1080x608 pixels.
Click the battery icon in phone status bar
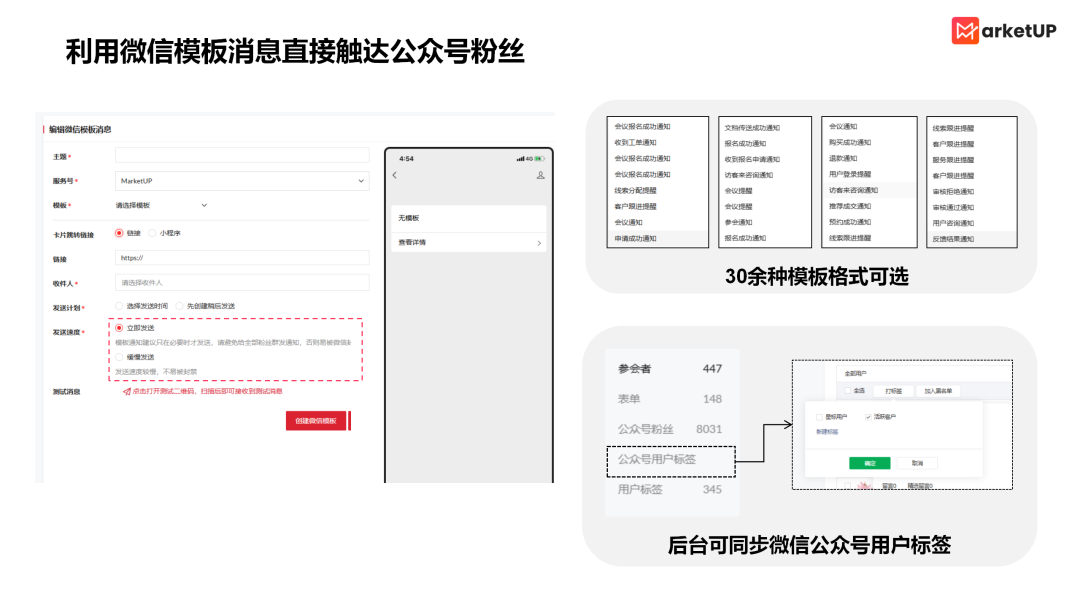(540, 159)
